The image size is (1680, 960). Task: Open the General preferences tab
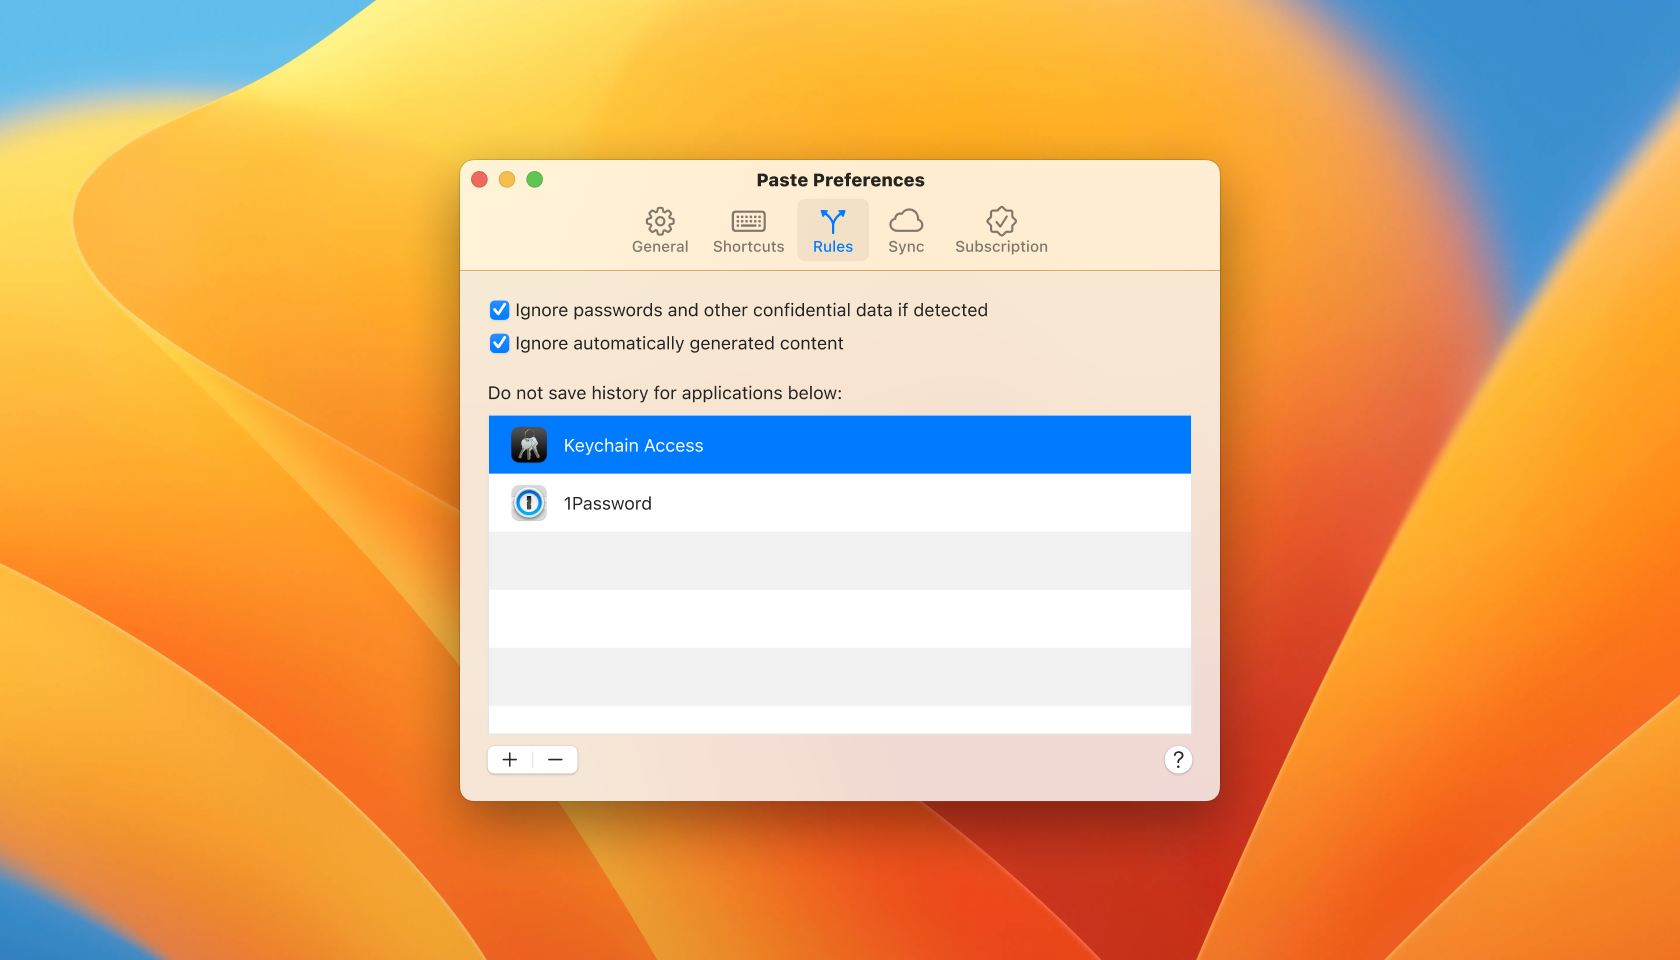pyautogui.click(x=660, y=231)
